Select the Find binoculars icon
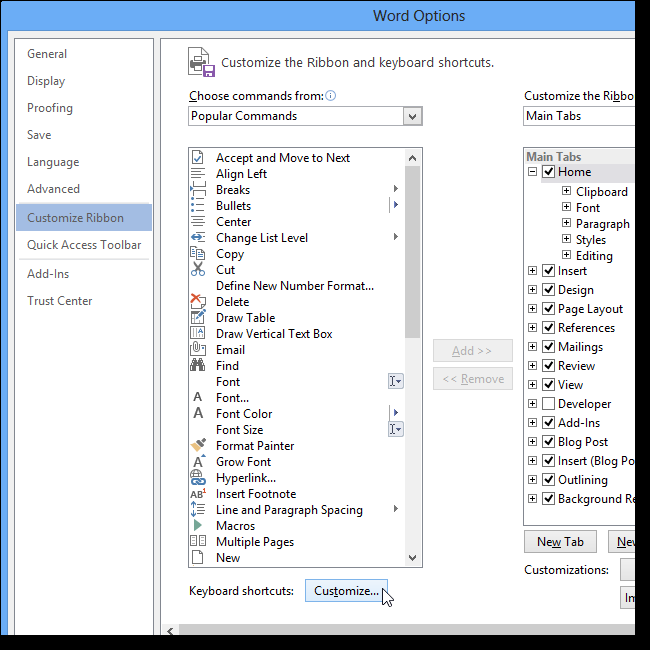 point(198,366)
